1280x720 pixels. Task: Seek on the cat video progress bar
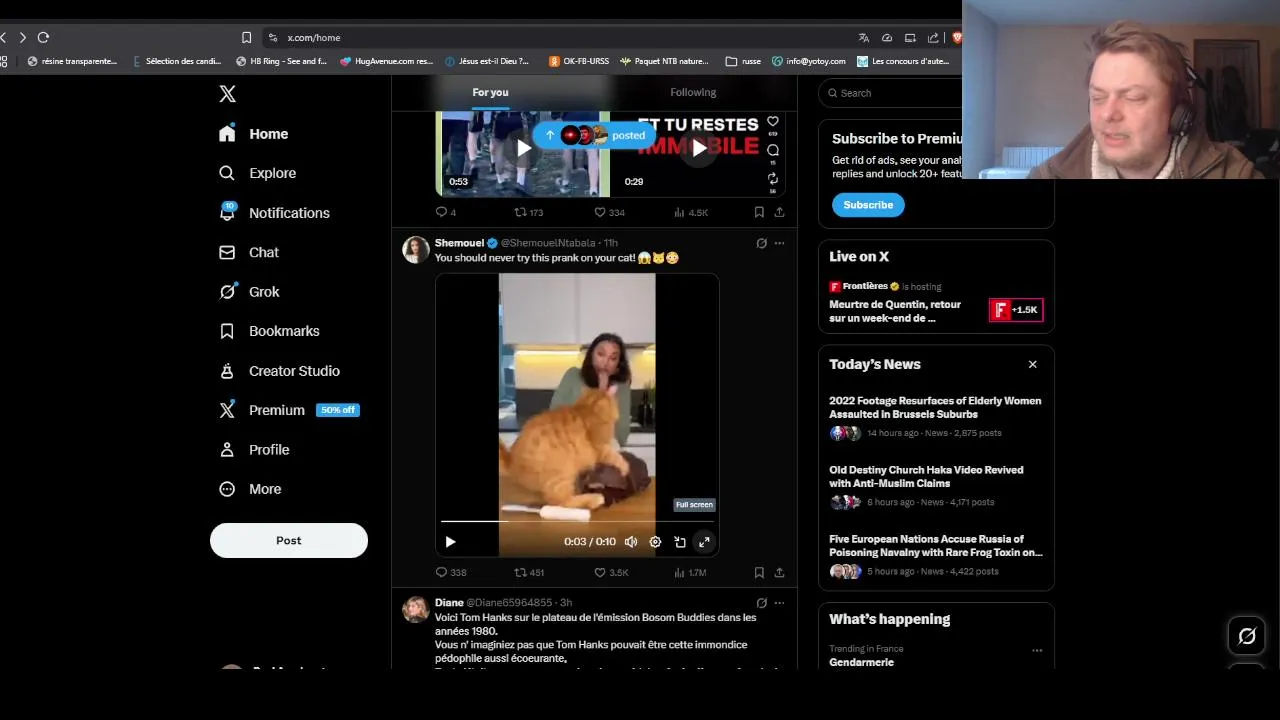coord(578,521)
